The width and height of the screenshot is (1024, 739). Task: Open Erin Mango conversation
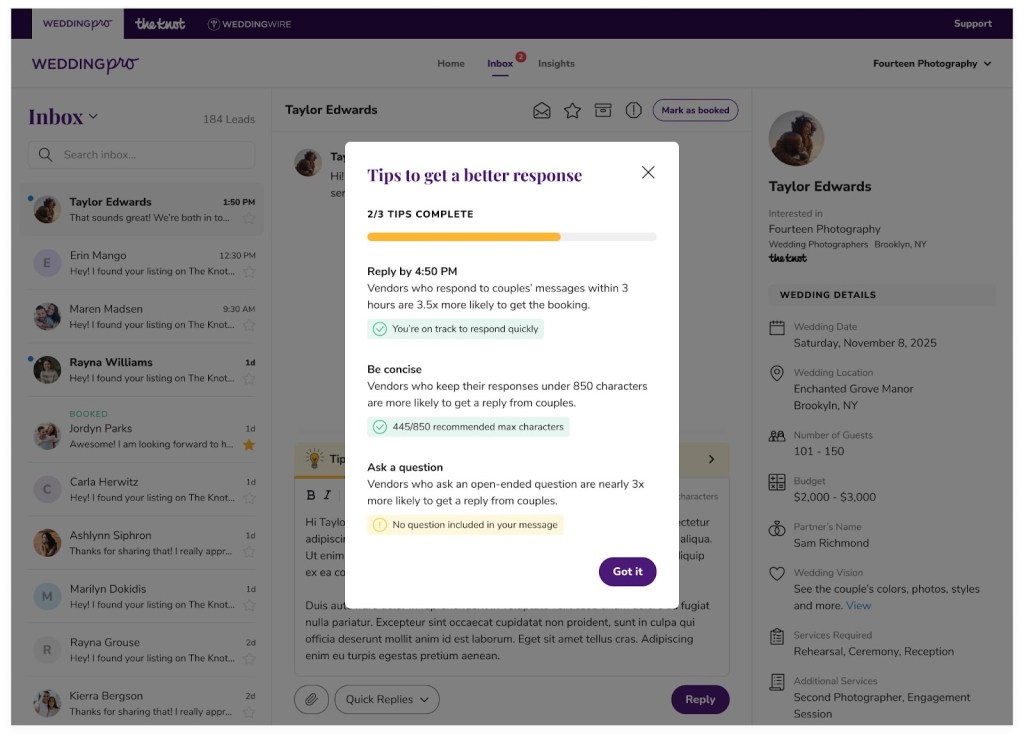coord(142,263)
